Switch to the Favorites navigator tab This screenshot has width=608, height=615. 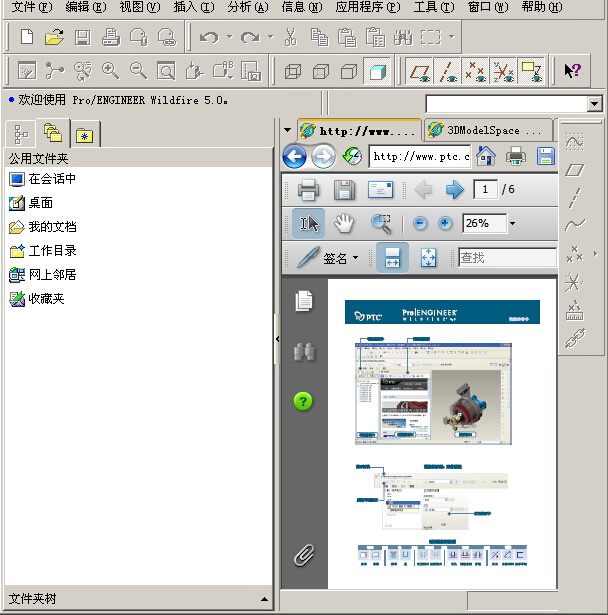[85, 135]
